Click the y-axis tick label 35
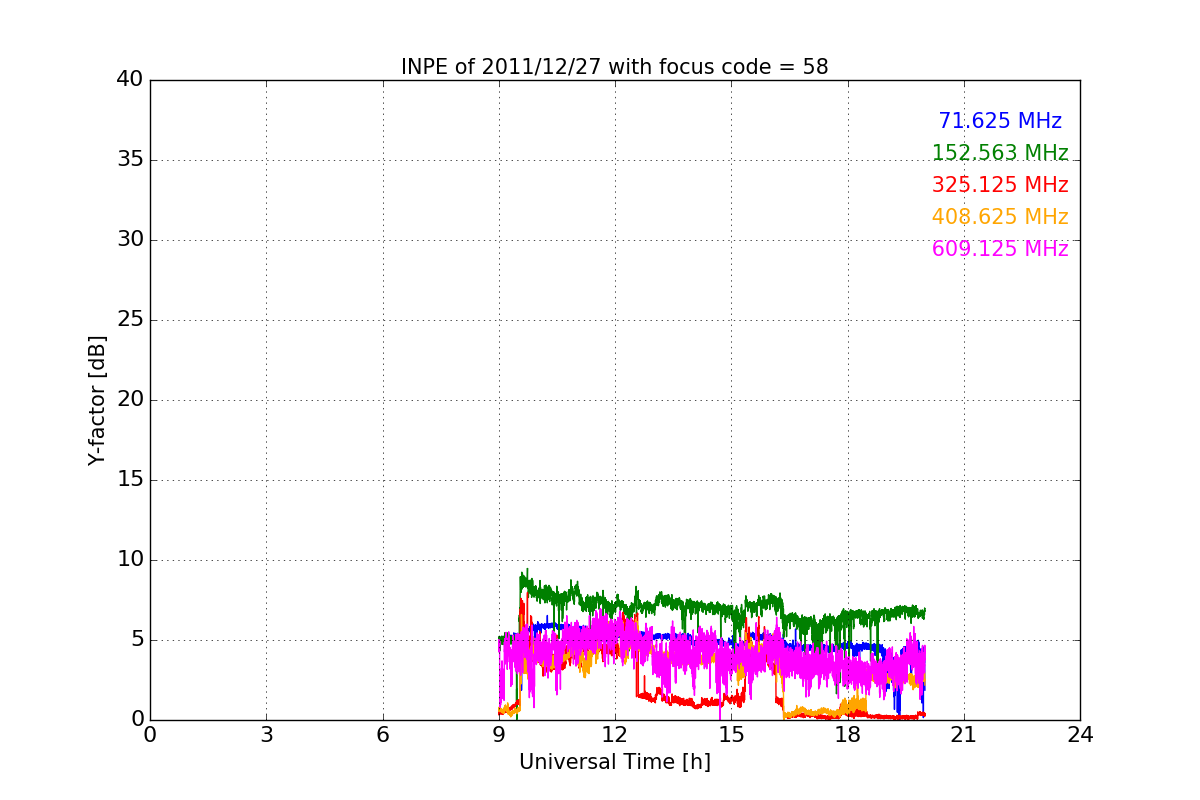 click(130, 160)
